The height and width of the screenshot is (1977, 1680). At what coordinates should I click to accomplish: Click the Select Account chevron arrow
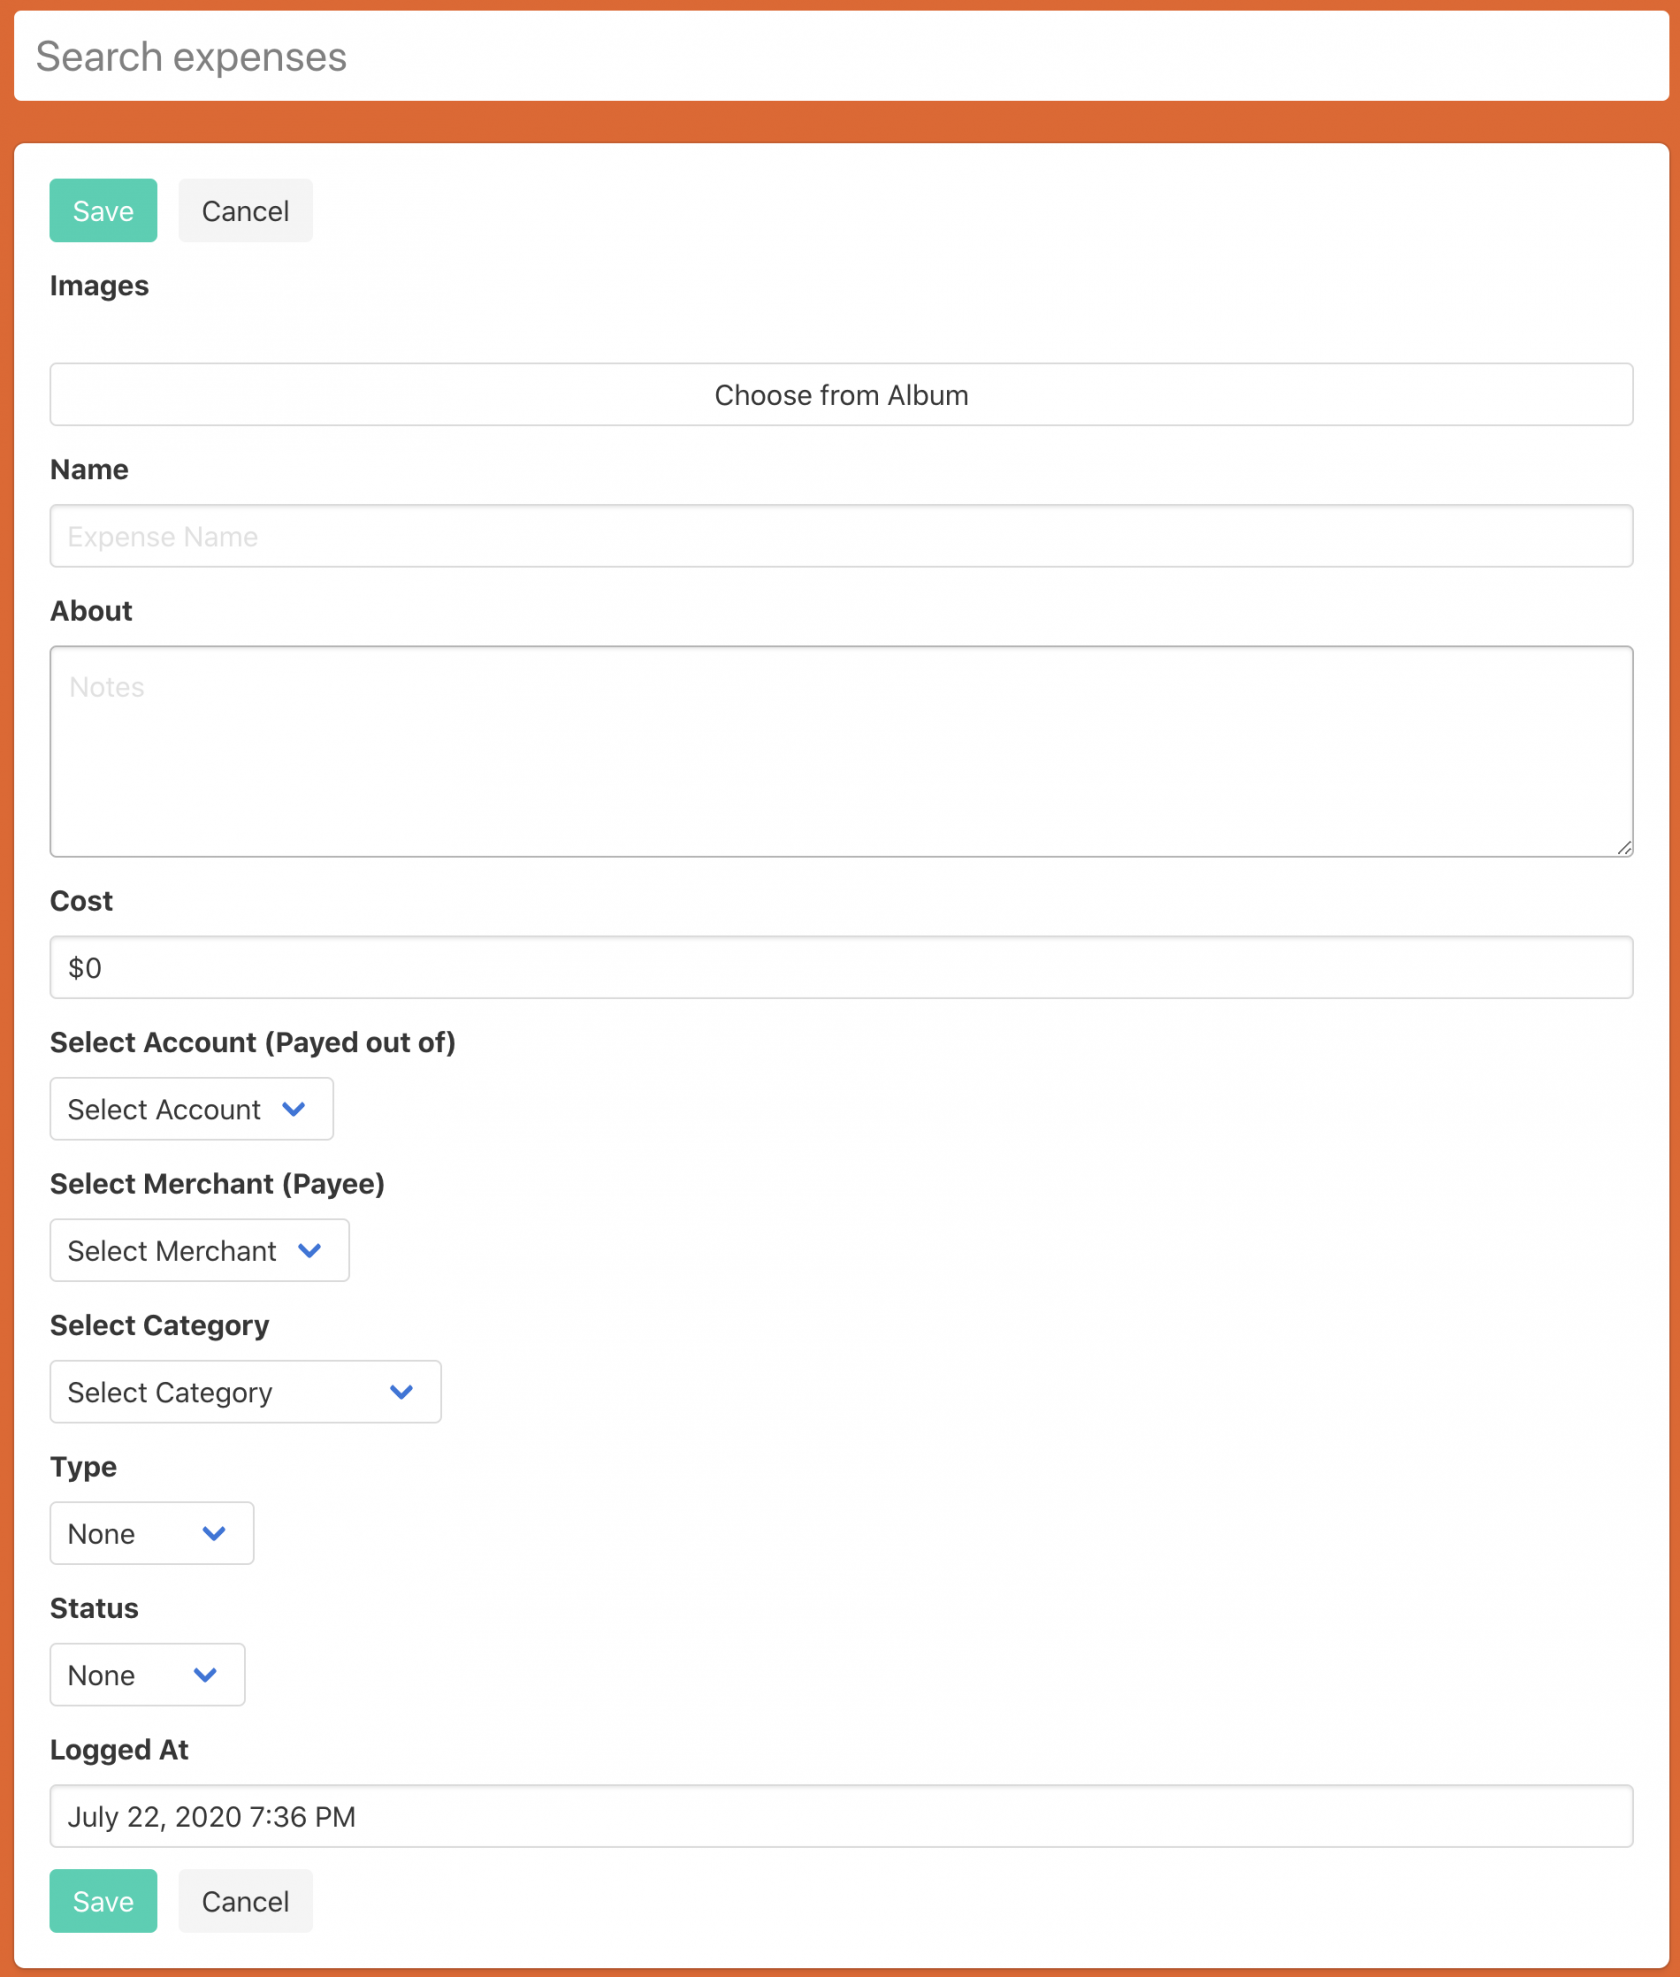tap(294, 1109)
